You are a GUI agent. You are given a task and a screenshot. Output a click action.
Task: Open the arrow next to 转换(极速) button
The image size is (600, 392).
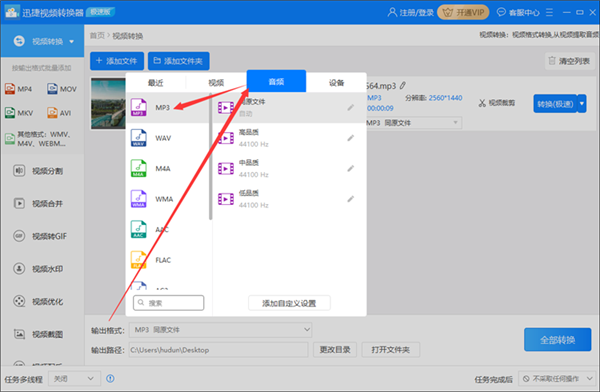[x=582, y=103]
